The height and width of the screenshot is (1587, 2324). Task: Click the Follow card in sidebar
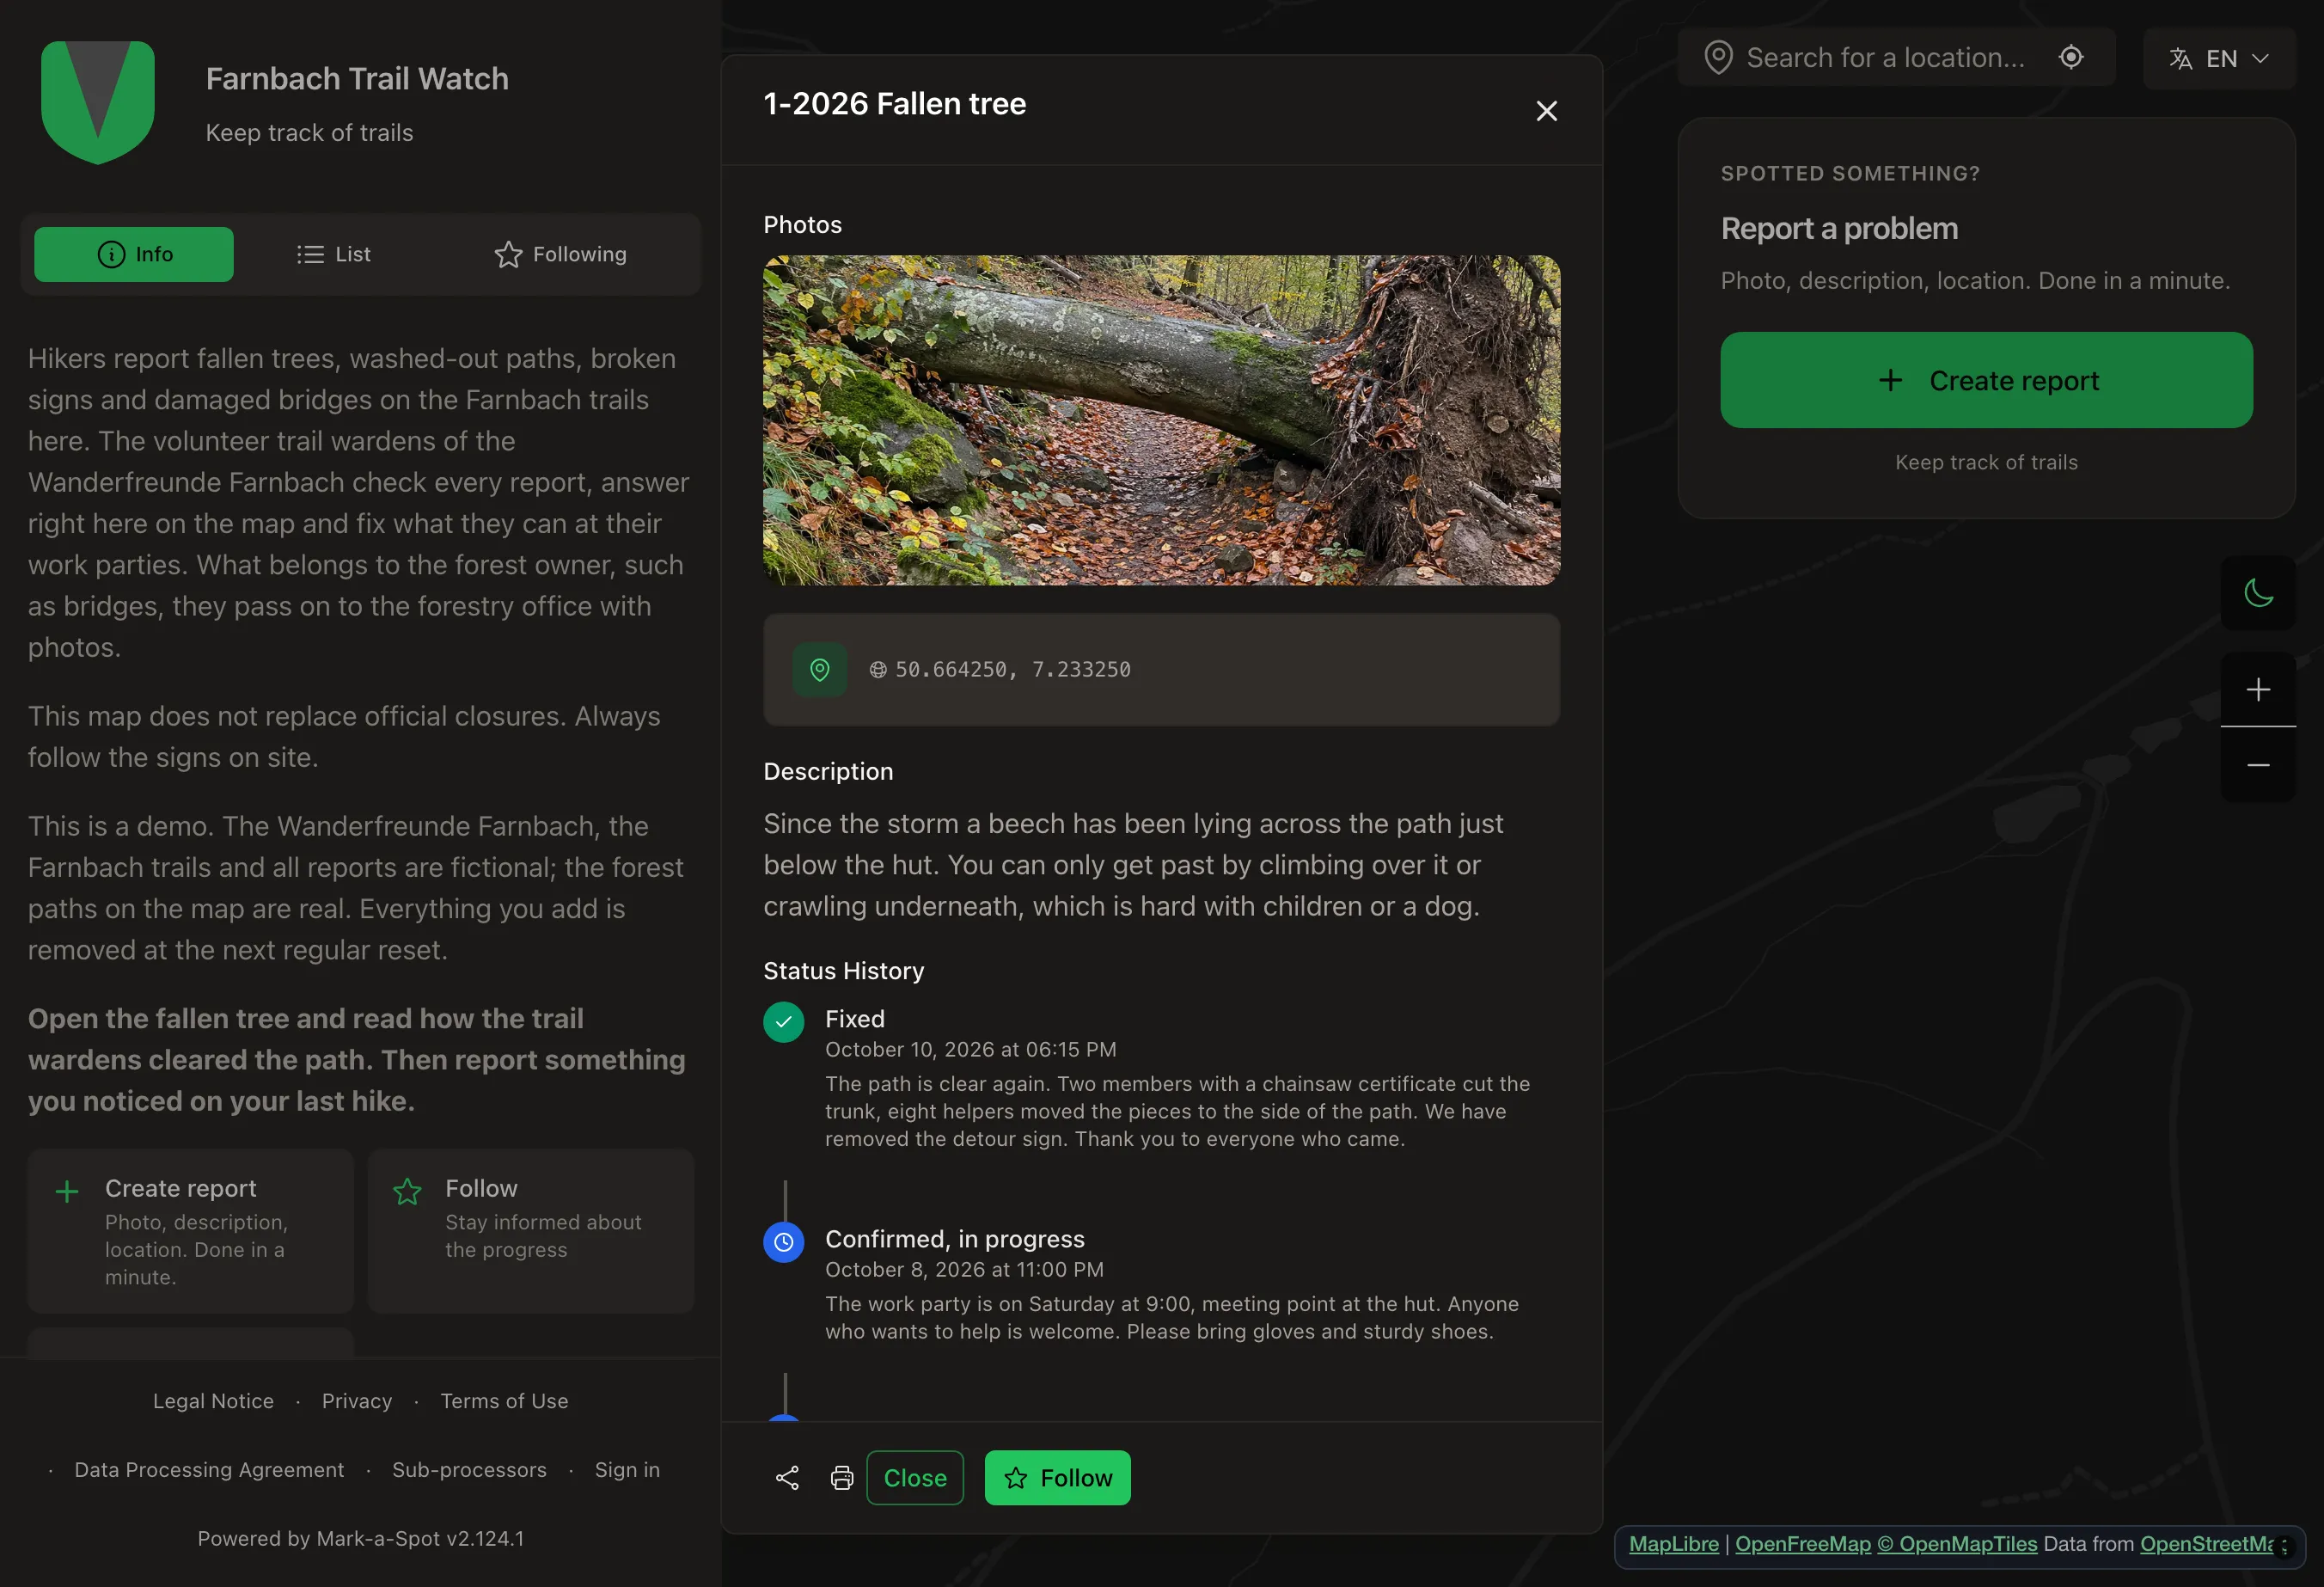click(x=531, y=1231)
